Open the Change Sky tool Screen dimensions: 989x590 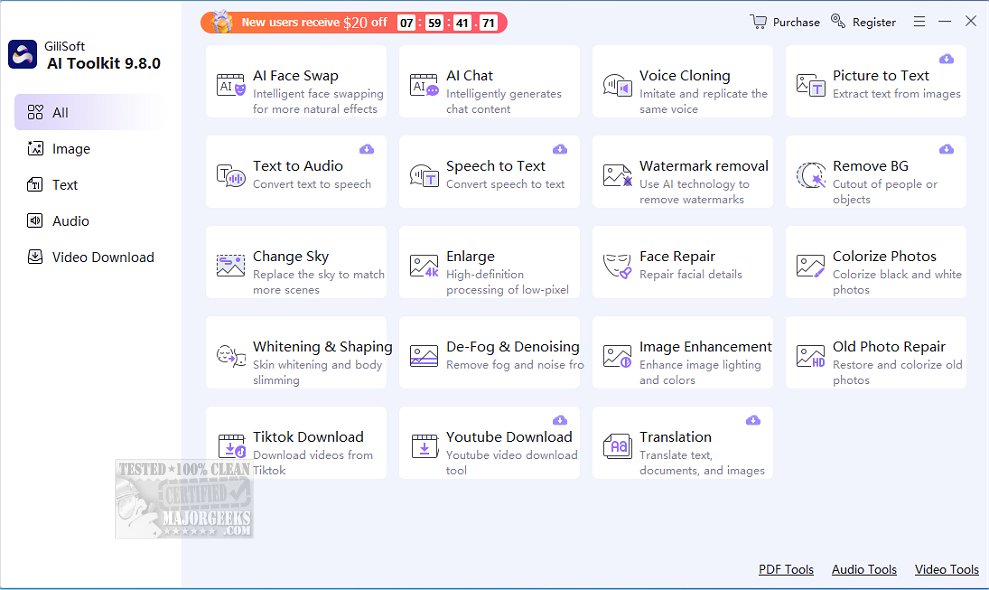tap(296, 262)
